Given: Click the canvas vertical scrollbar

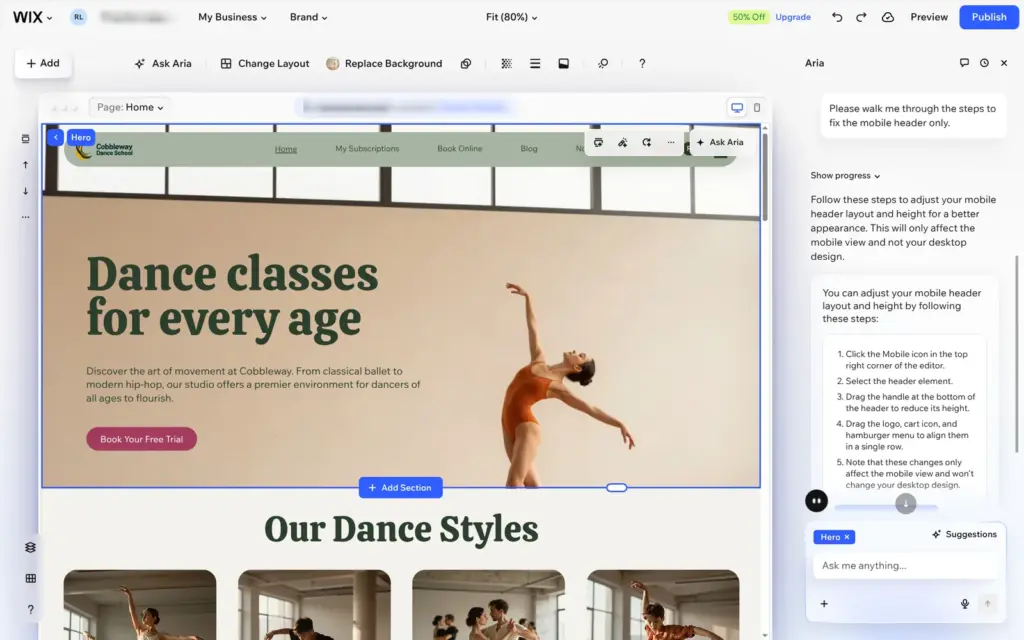Looking at the screenshot, I should pyautogui.click(x=765, y=176).
